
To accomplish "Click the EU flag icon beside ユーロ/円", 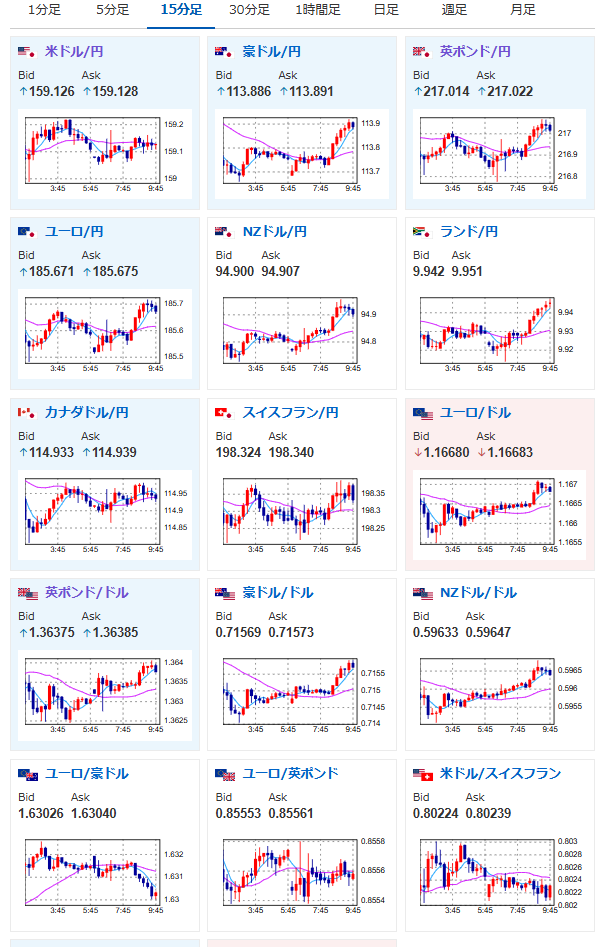I will pos(27,232).
